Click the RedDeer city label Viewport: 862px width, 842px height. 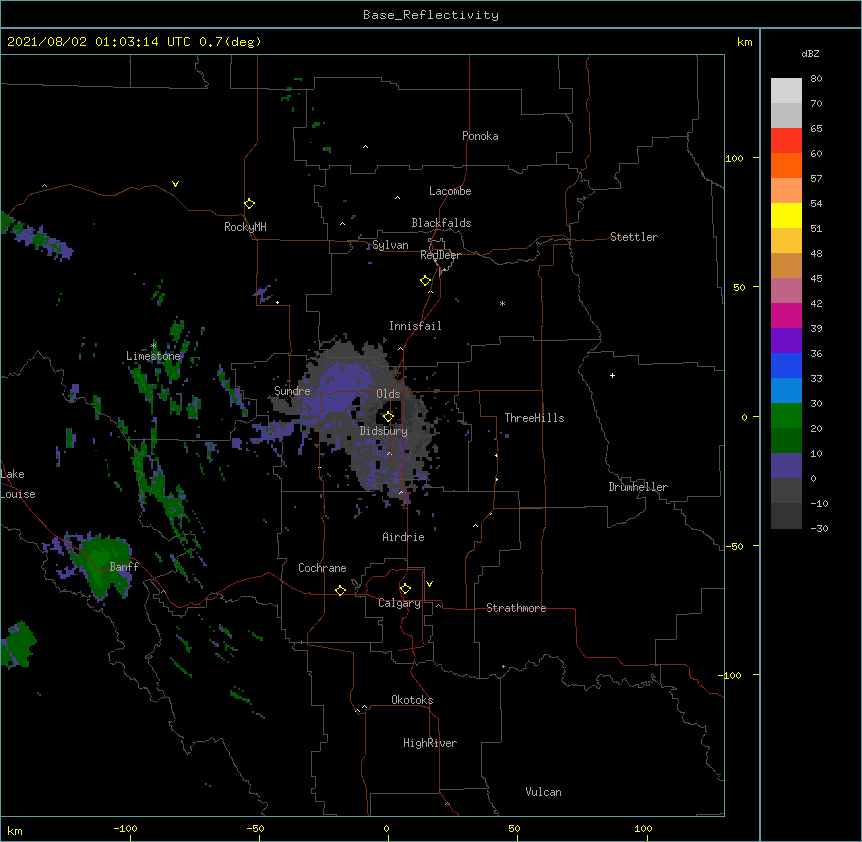coord(440,255)
